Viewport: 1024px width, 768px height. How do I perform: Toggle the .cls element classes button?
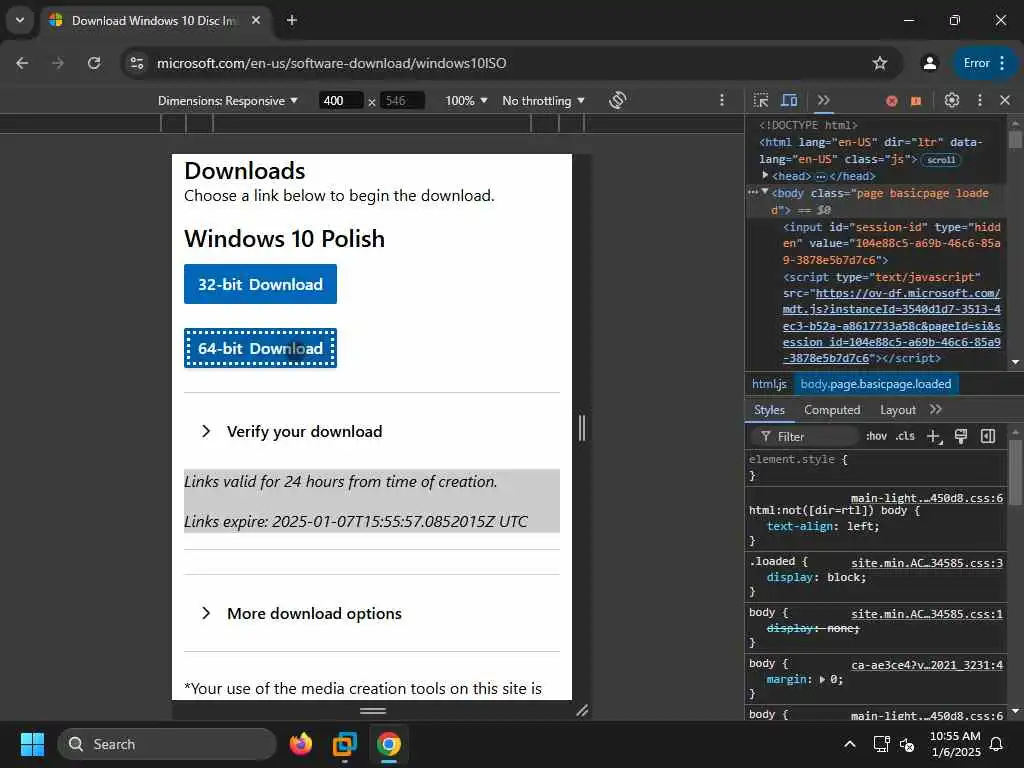905,436
